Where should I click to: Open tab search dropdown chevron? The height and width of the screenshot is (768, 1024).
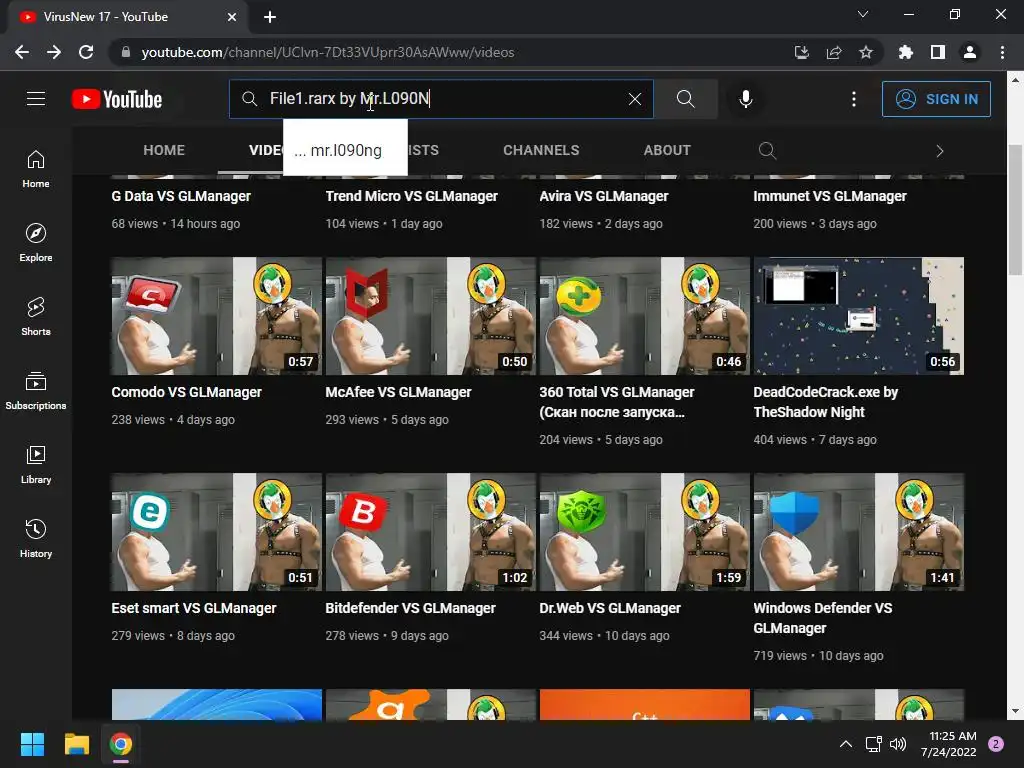tap(863, 14)
